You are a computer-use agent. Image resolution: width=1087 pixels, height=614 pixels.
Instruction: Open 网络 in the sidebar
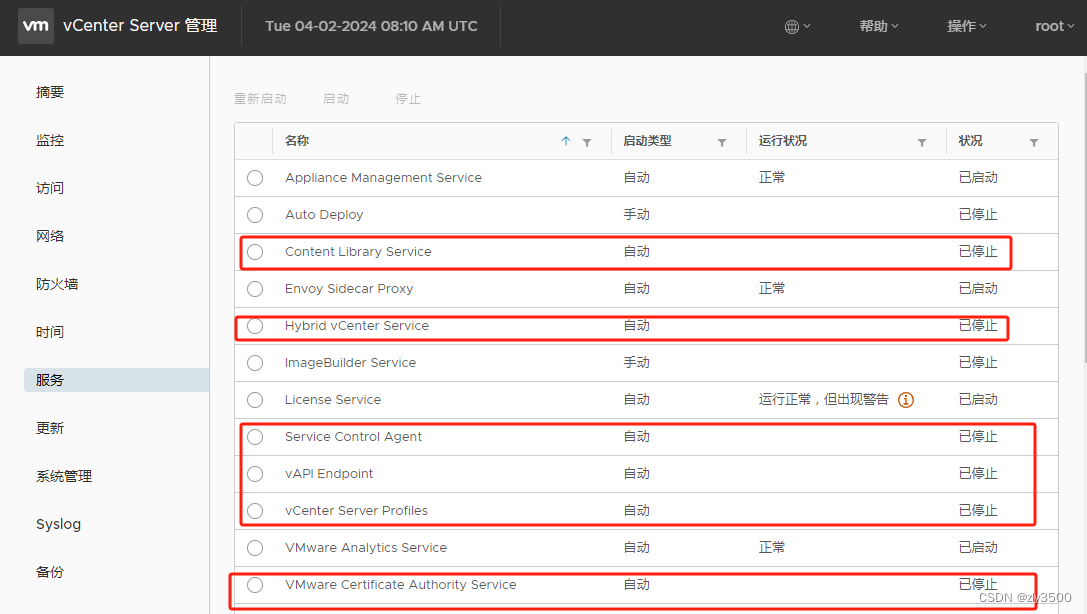coord(50,236)
